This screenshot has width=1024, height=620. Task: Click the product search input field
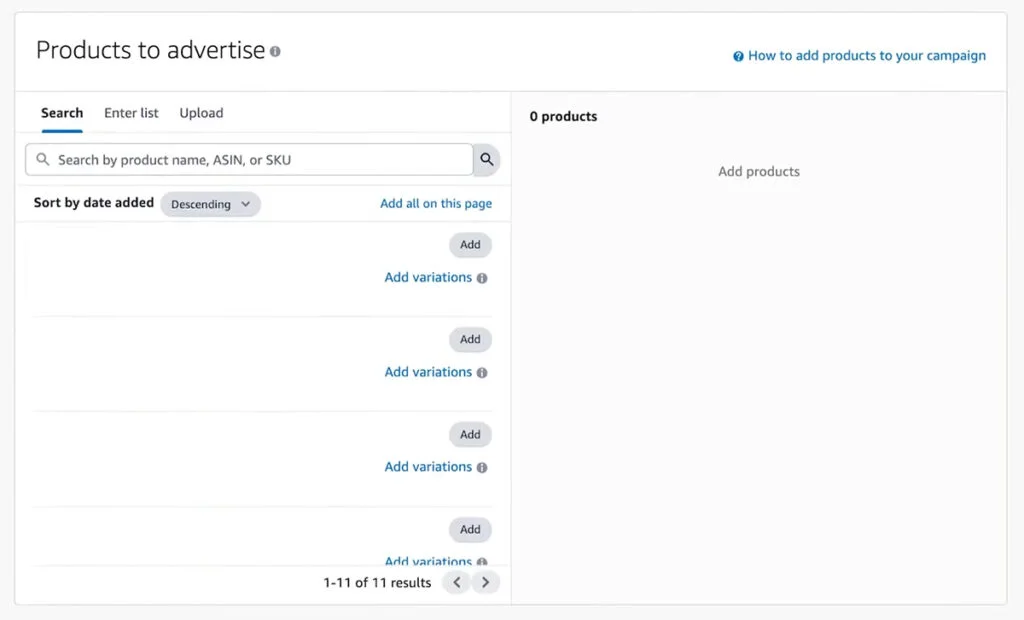click(x=250, y=159)
